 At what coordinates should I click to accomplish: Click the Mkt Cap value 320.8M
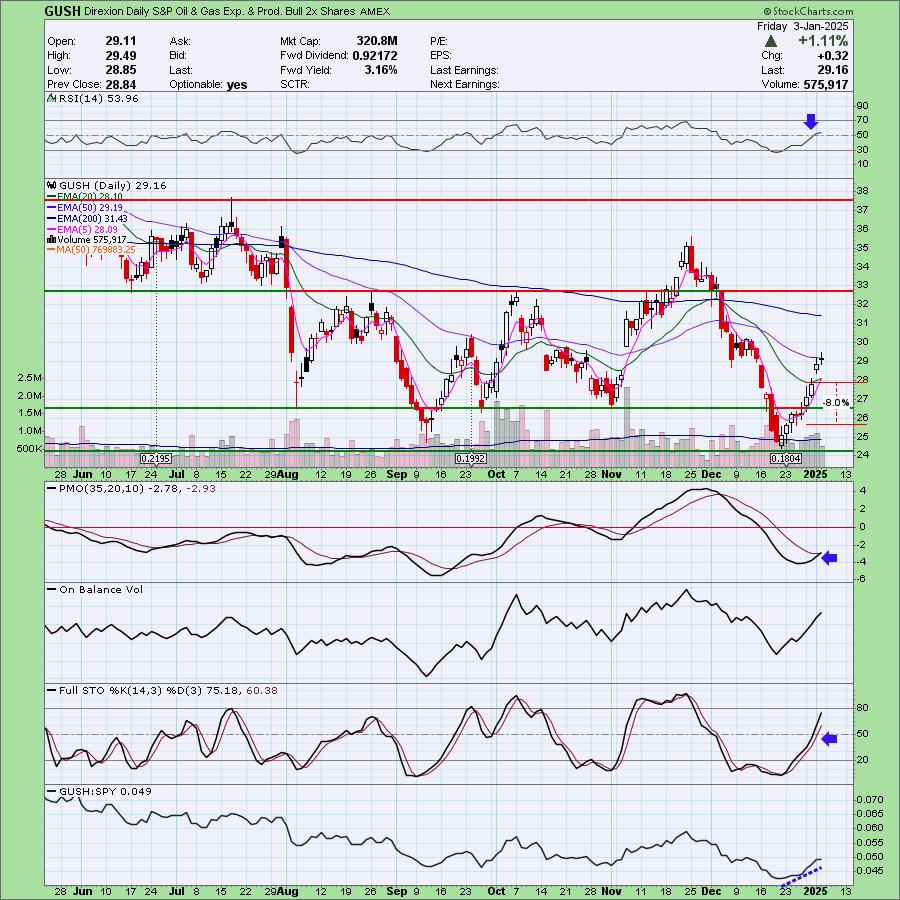tap(377, 41)
